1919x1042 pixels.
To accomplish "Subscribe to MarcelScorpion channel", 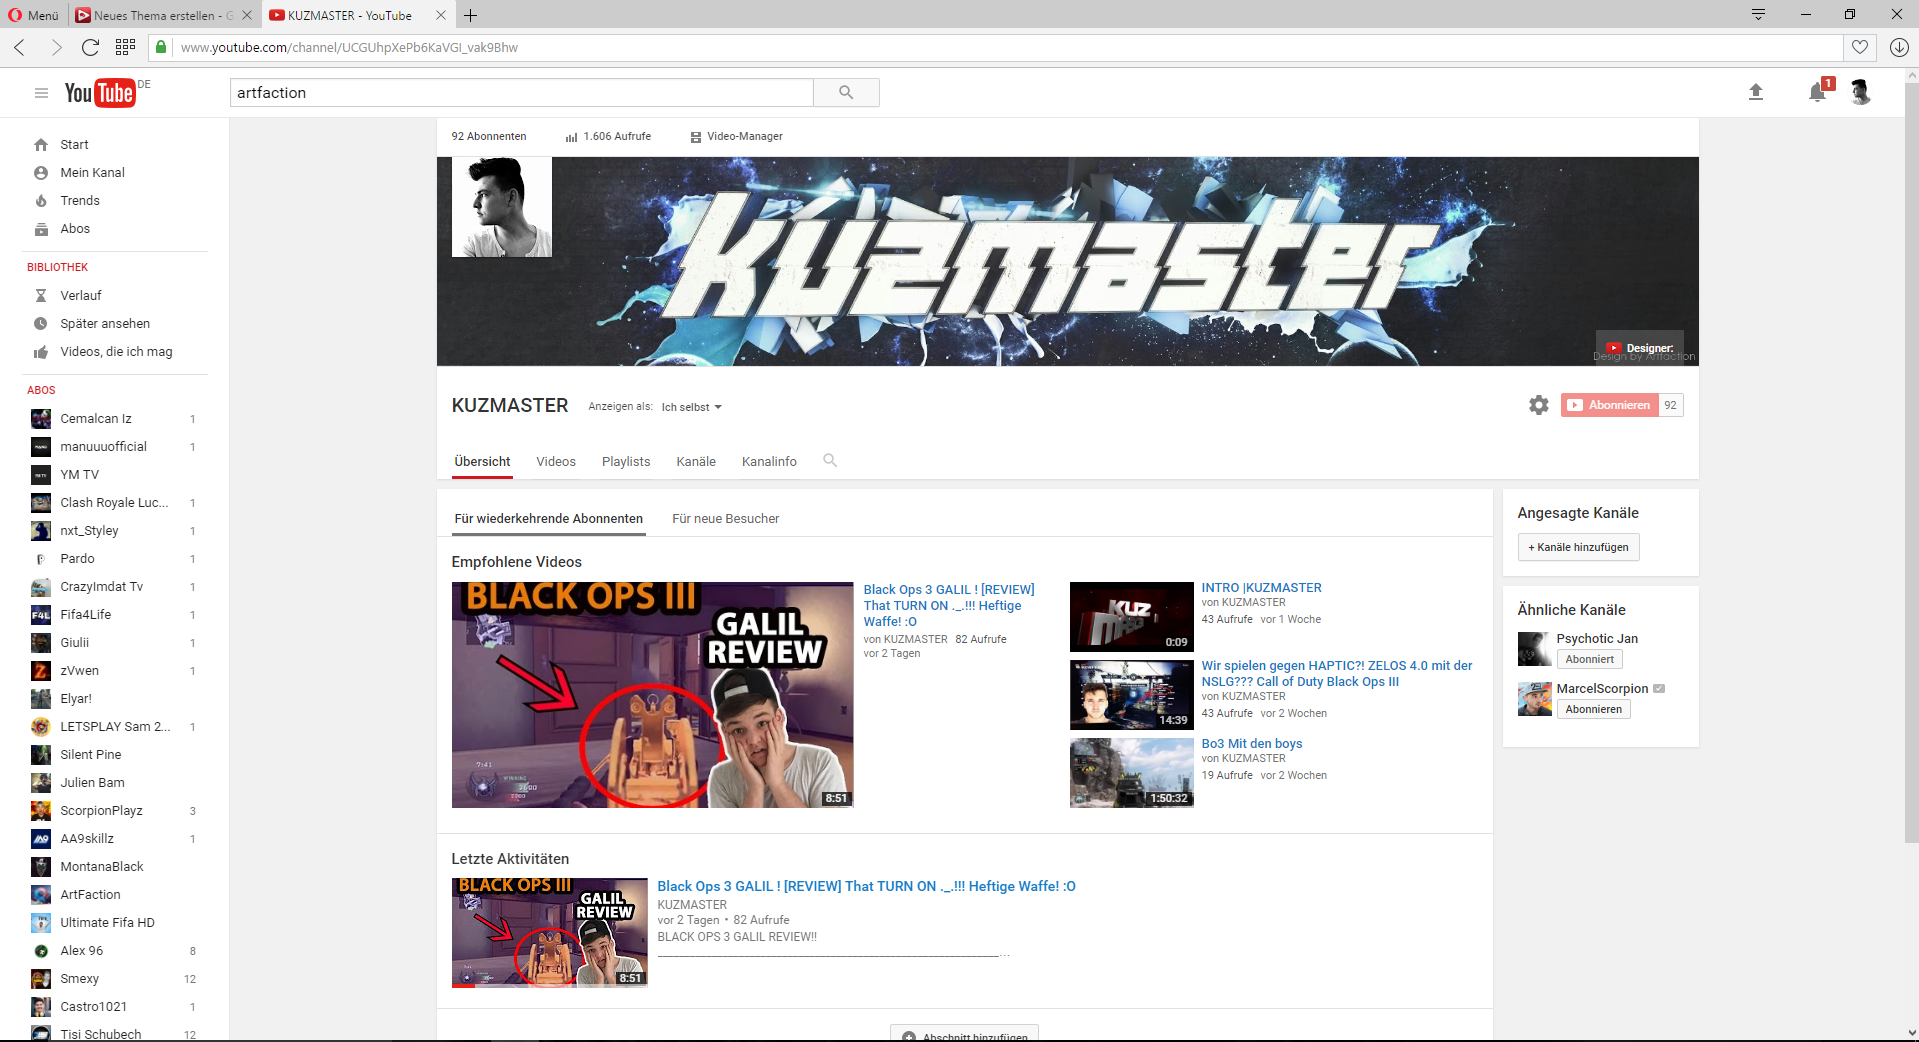I will 1593,710.
